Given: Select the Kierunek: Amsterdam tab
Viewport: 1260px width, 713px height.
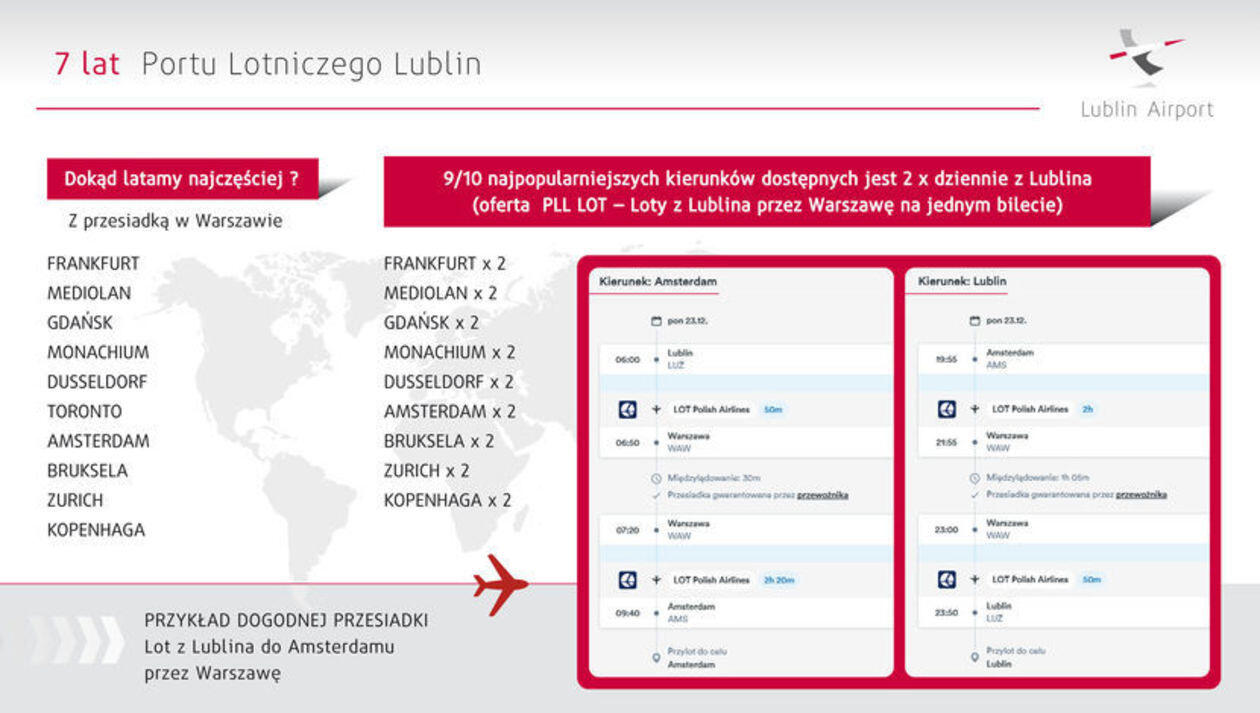Looking at the screenshot, I should point(658,282).
